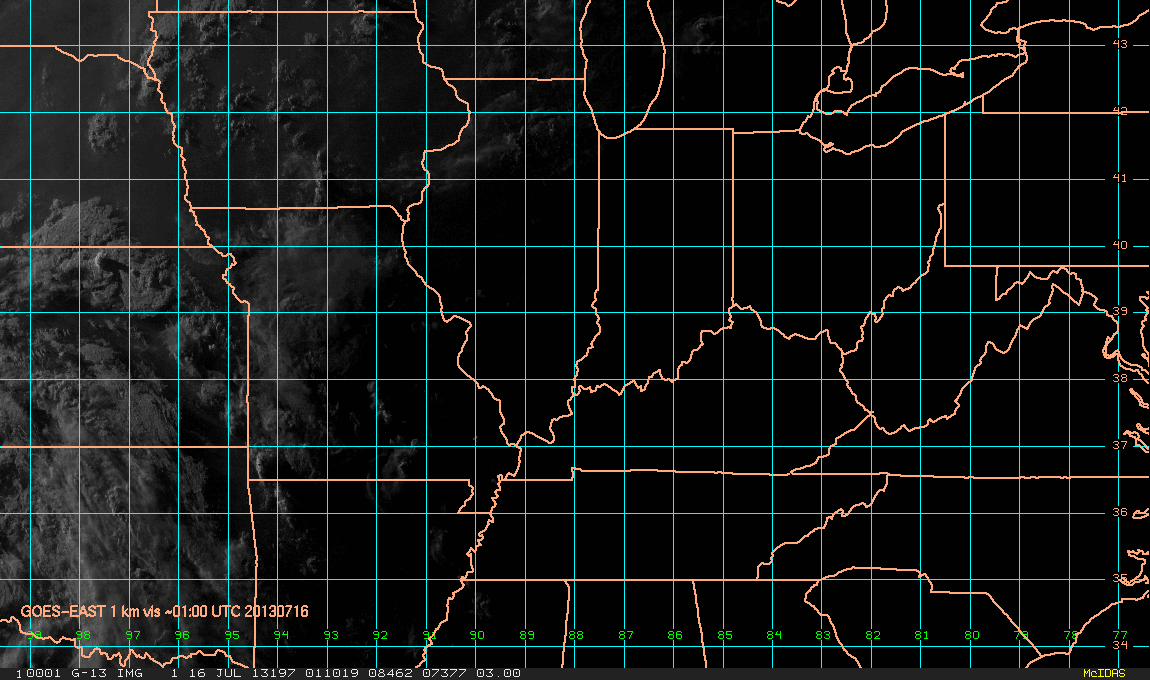
Task: Click the longitude label 97
Action: (x=133, y=635)
